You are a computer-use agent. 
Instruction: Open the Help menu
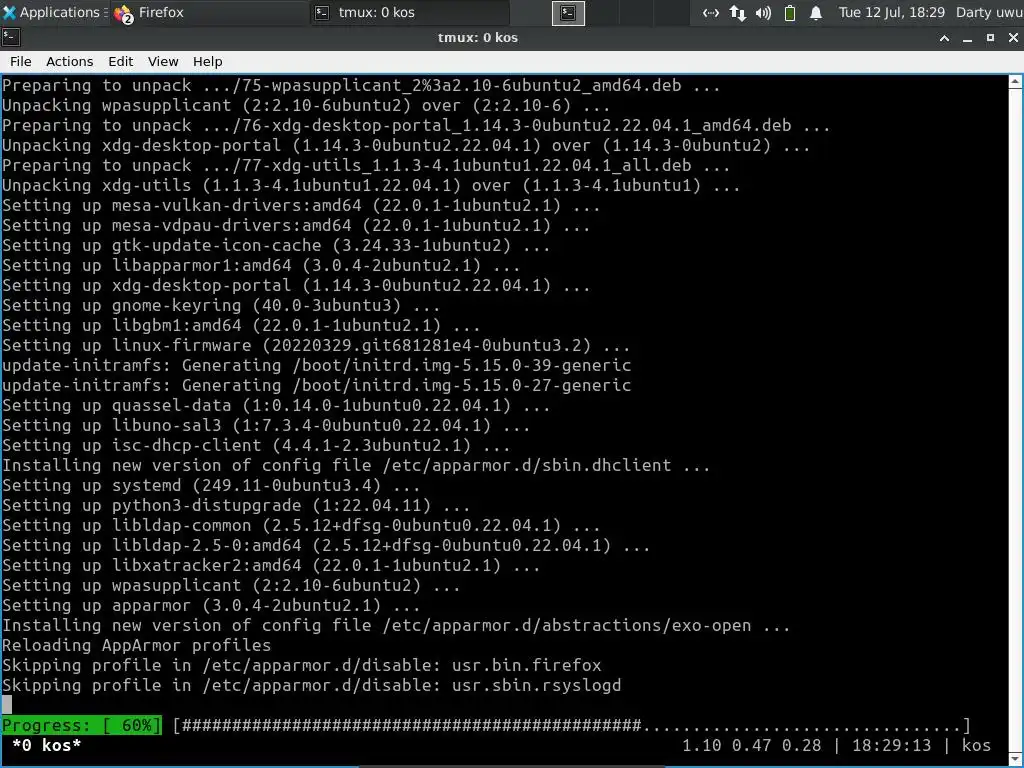(208, 61)
